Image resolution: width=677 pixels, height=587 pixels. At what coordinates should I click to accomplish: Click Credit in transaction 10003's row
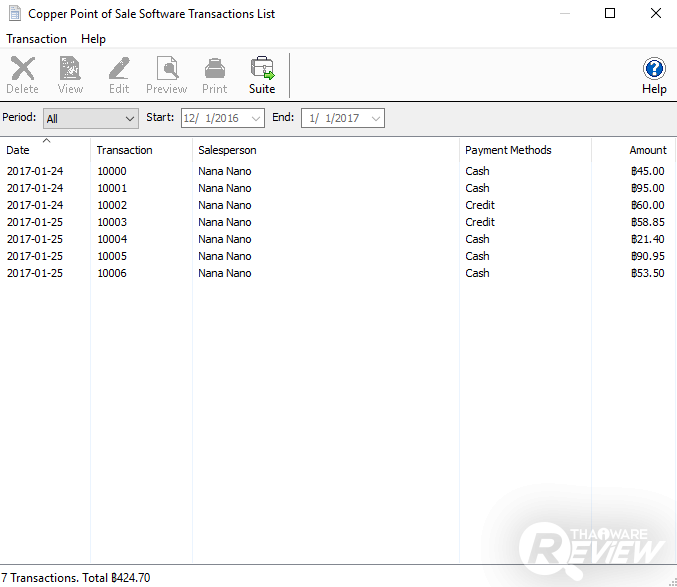click(x=480, y=222)
